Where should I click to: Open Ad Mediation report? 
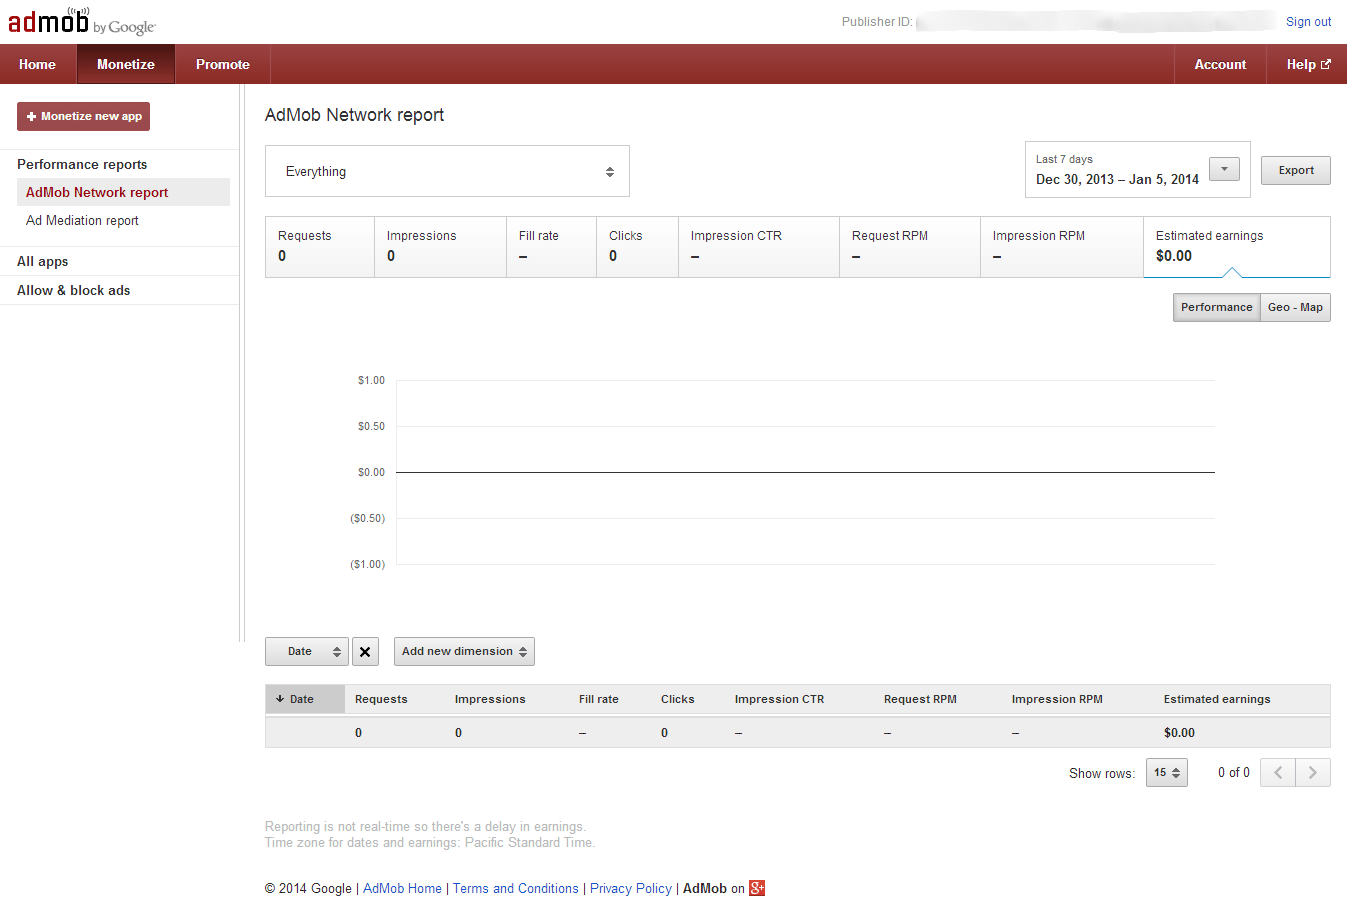pos(82,221)
